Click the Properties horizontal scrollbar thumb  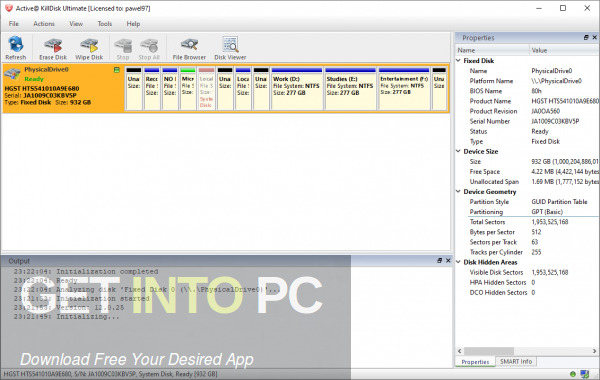click(x=489, y=351)
